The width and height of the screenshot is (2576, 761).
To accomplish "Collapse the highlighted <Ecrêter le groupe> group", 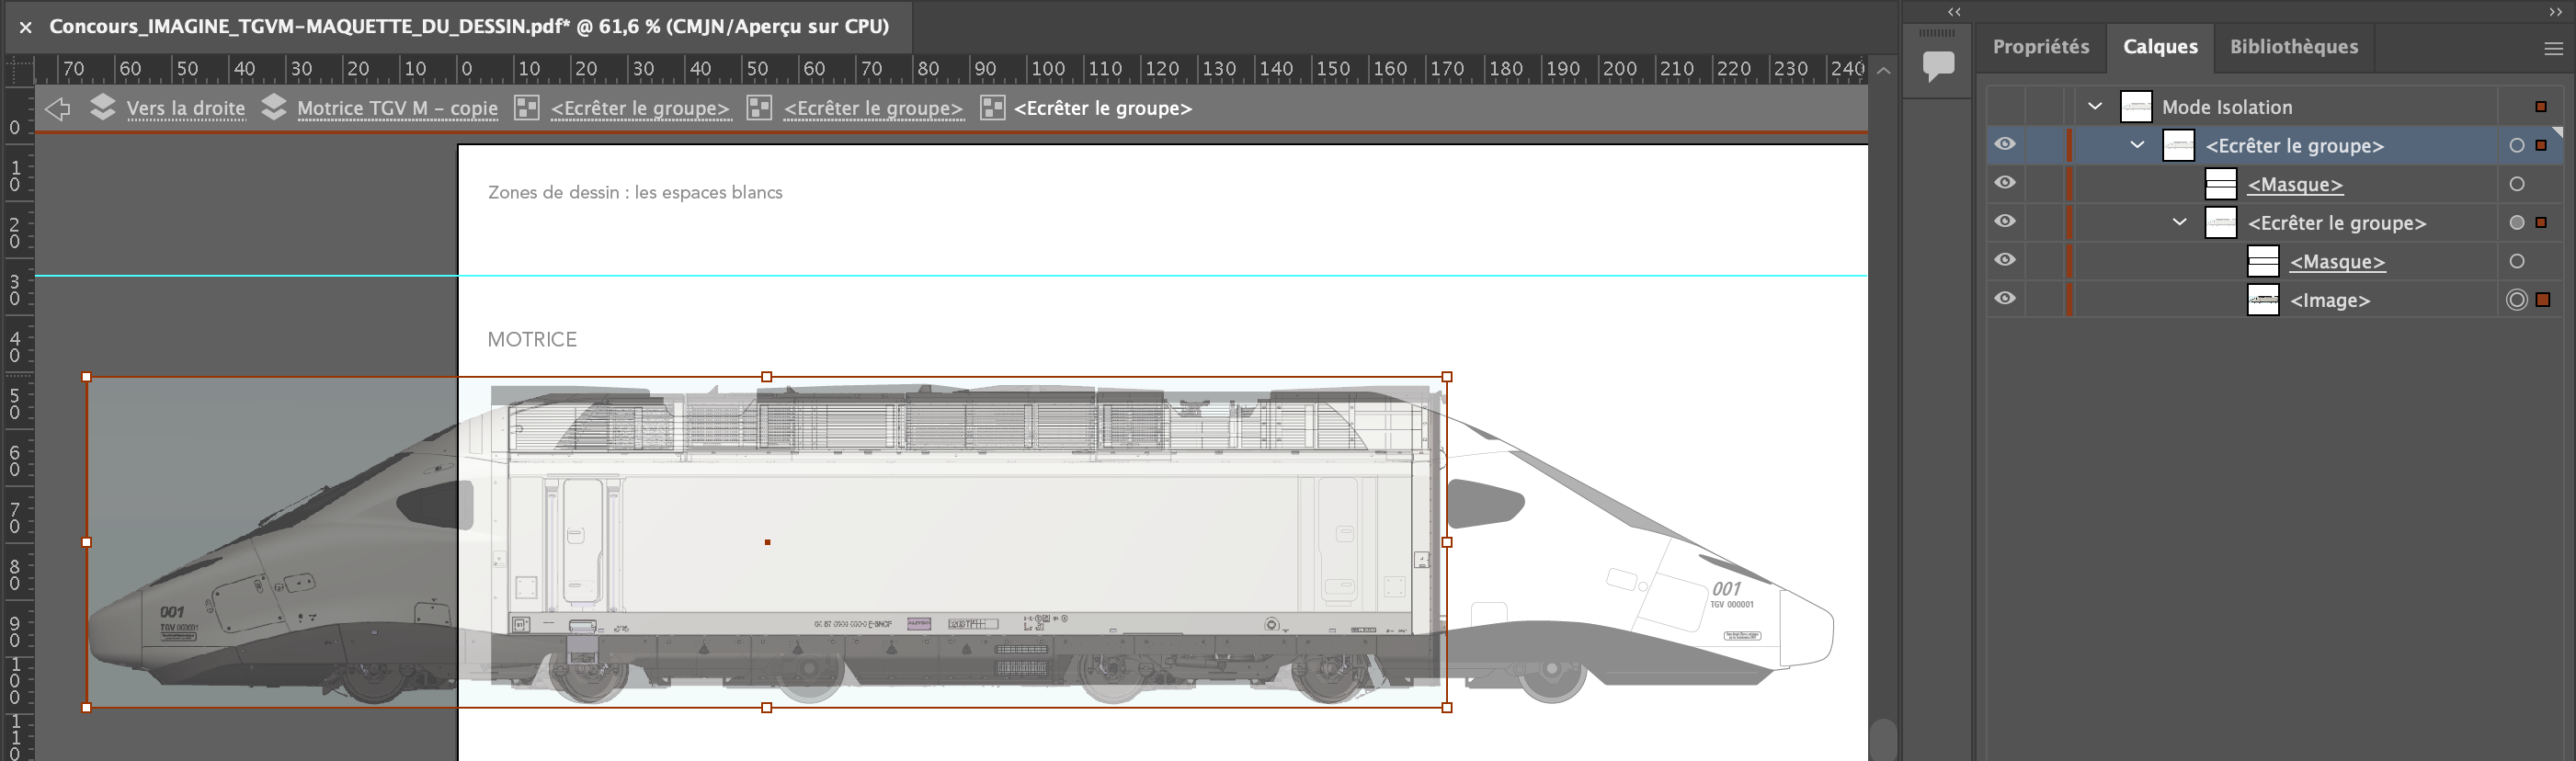I will pyautogui.click(x=2137, y=145).
